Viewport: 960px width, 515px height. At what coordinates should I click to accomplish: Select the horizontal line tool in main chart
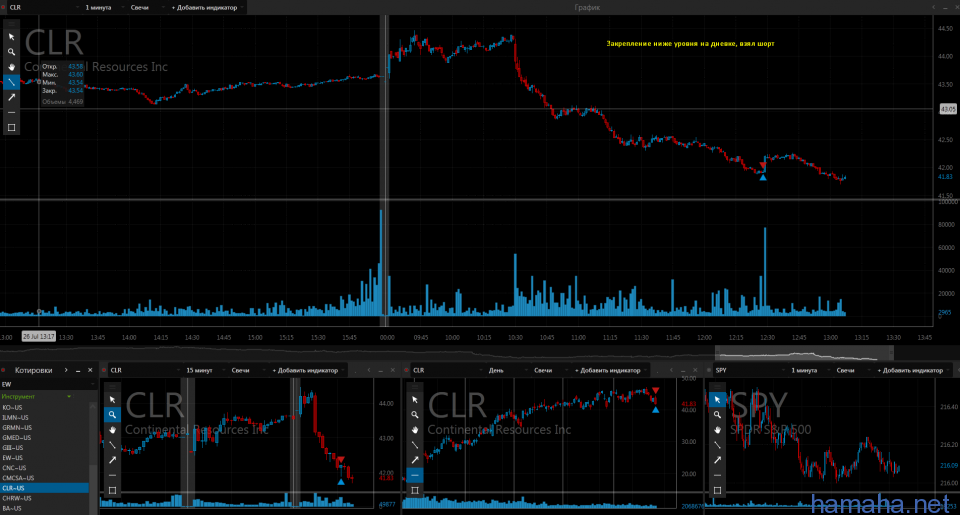click(x=11, y=113)
